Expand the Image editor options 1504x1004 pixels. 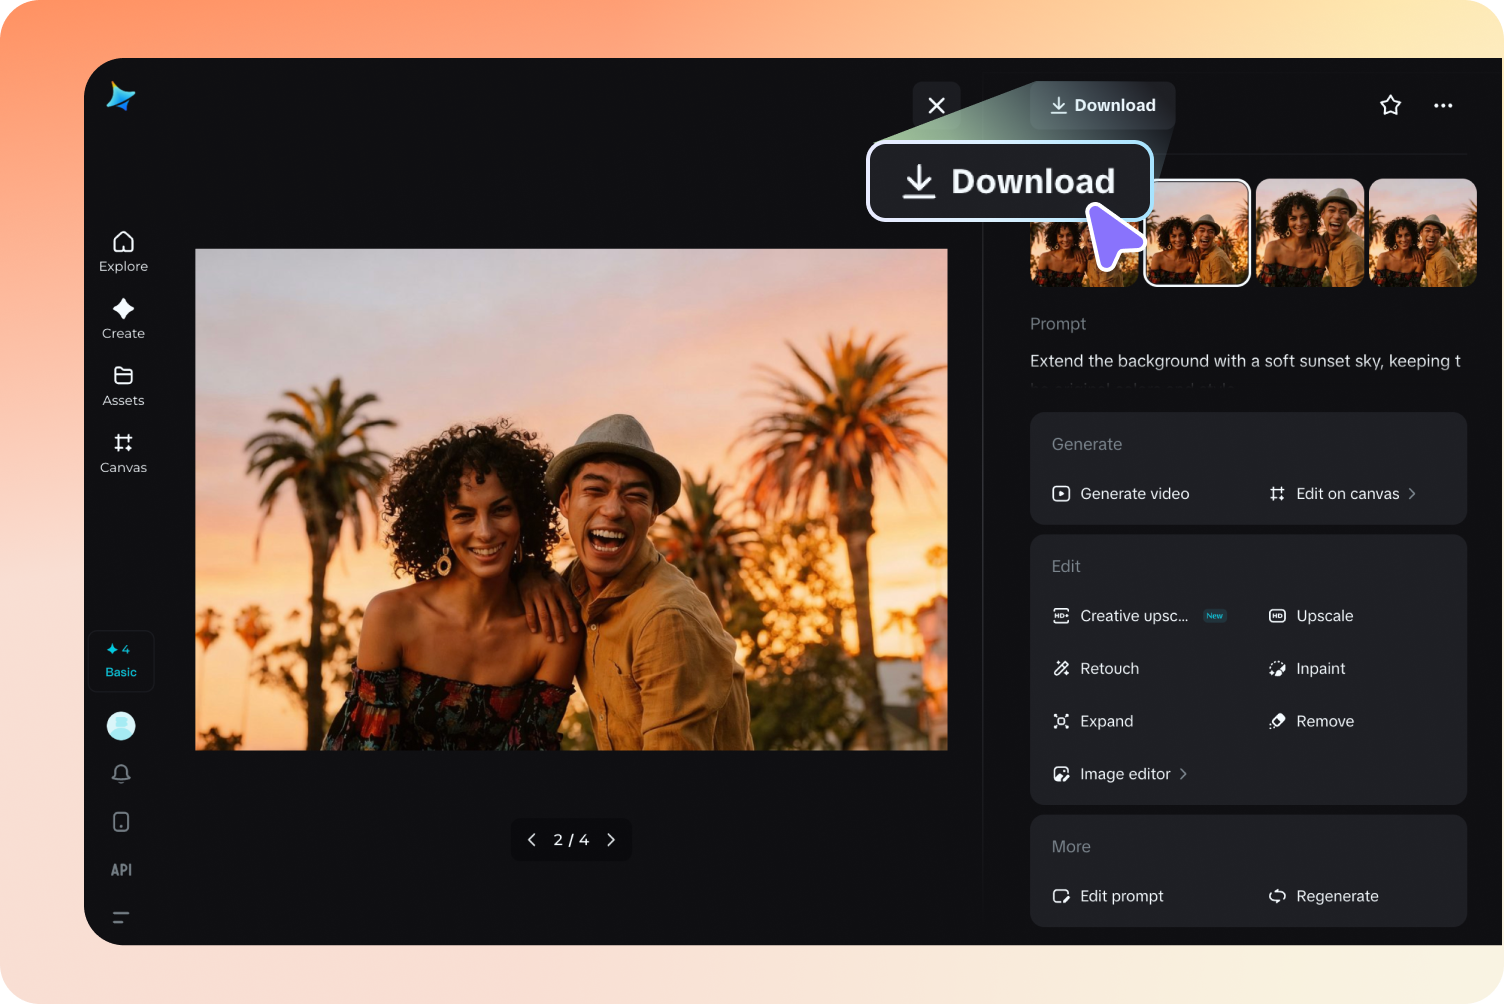(1124, 773)
